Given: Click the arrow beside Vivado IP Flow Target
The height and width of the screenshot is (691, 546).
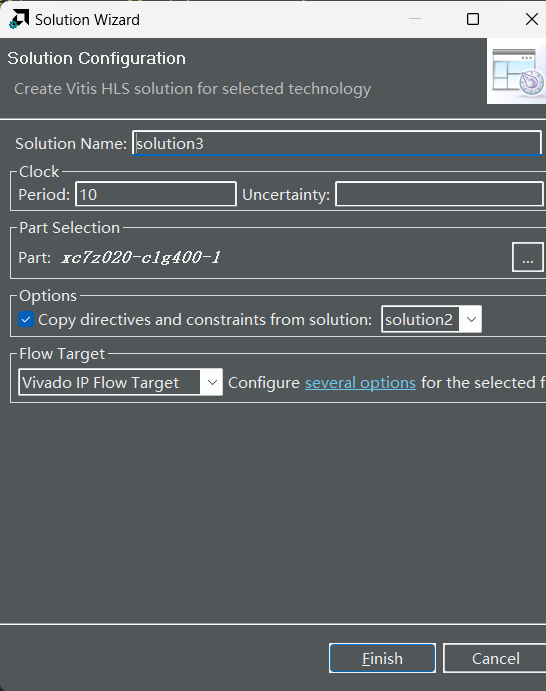Looking at the screenshot, I should 212,382.
